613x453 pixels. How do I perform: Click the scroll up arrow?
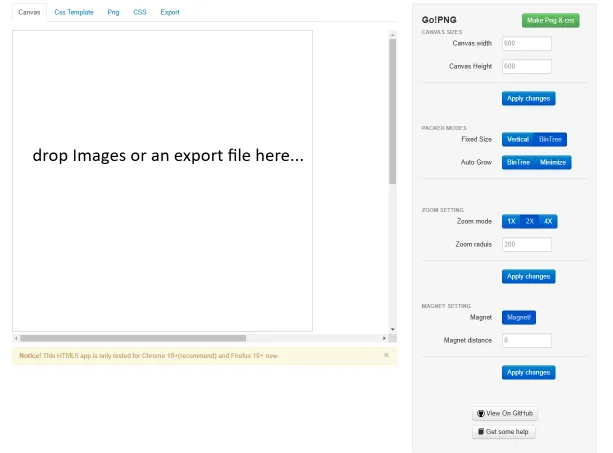coord(393,35)
